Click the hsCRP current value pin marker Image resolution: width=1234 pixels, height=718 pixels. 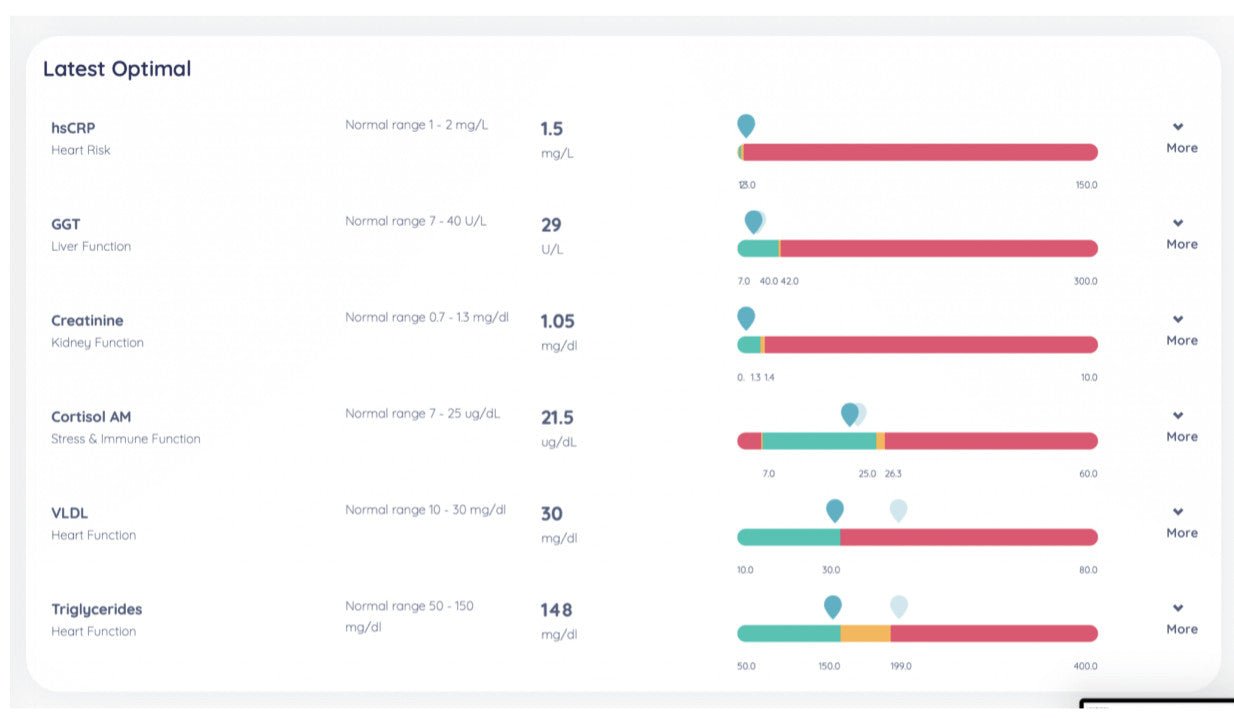point(746,125)
